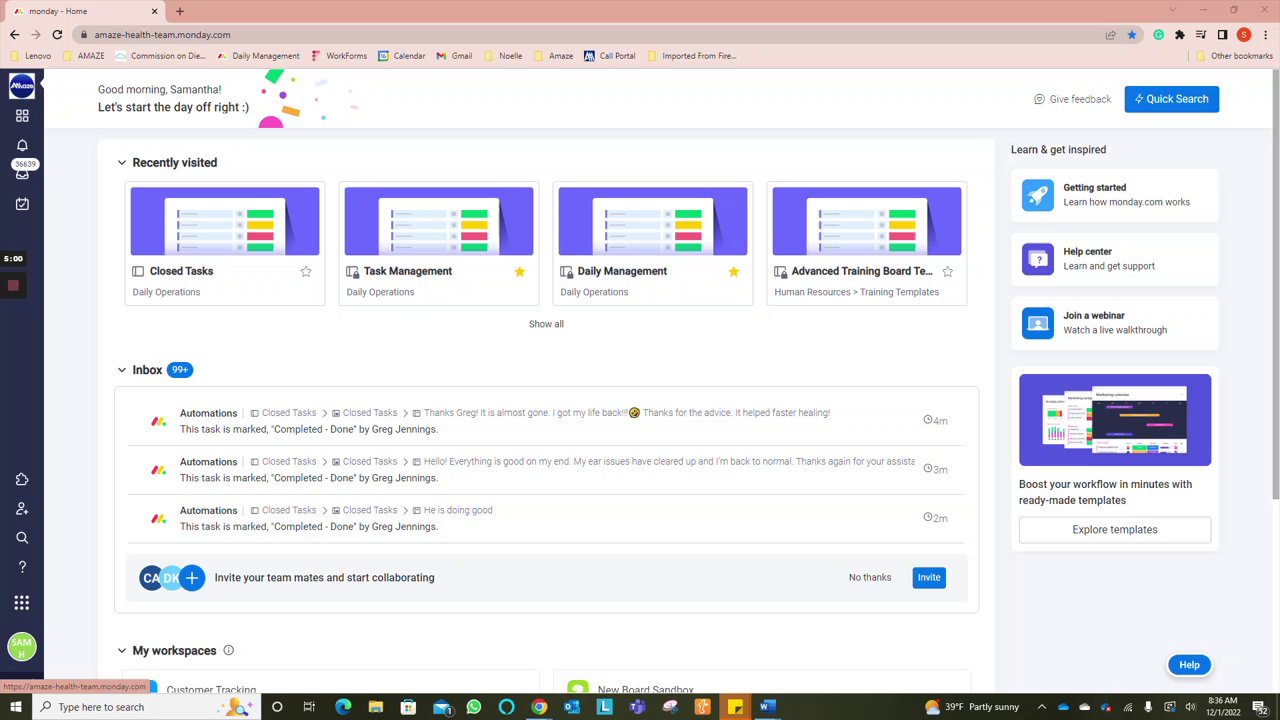Open the Chrome extensions puzzle icon
Viewport: 1280px width, 720px height.
coord(1180,34)
